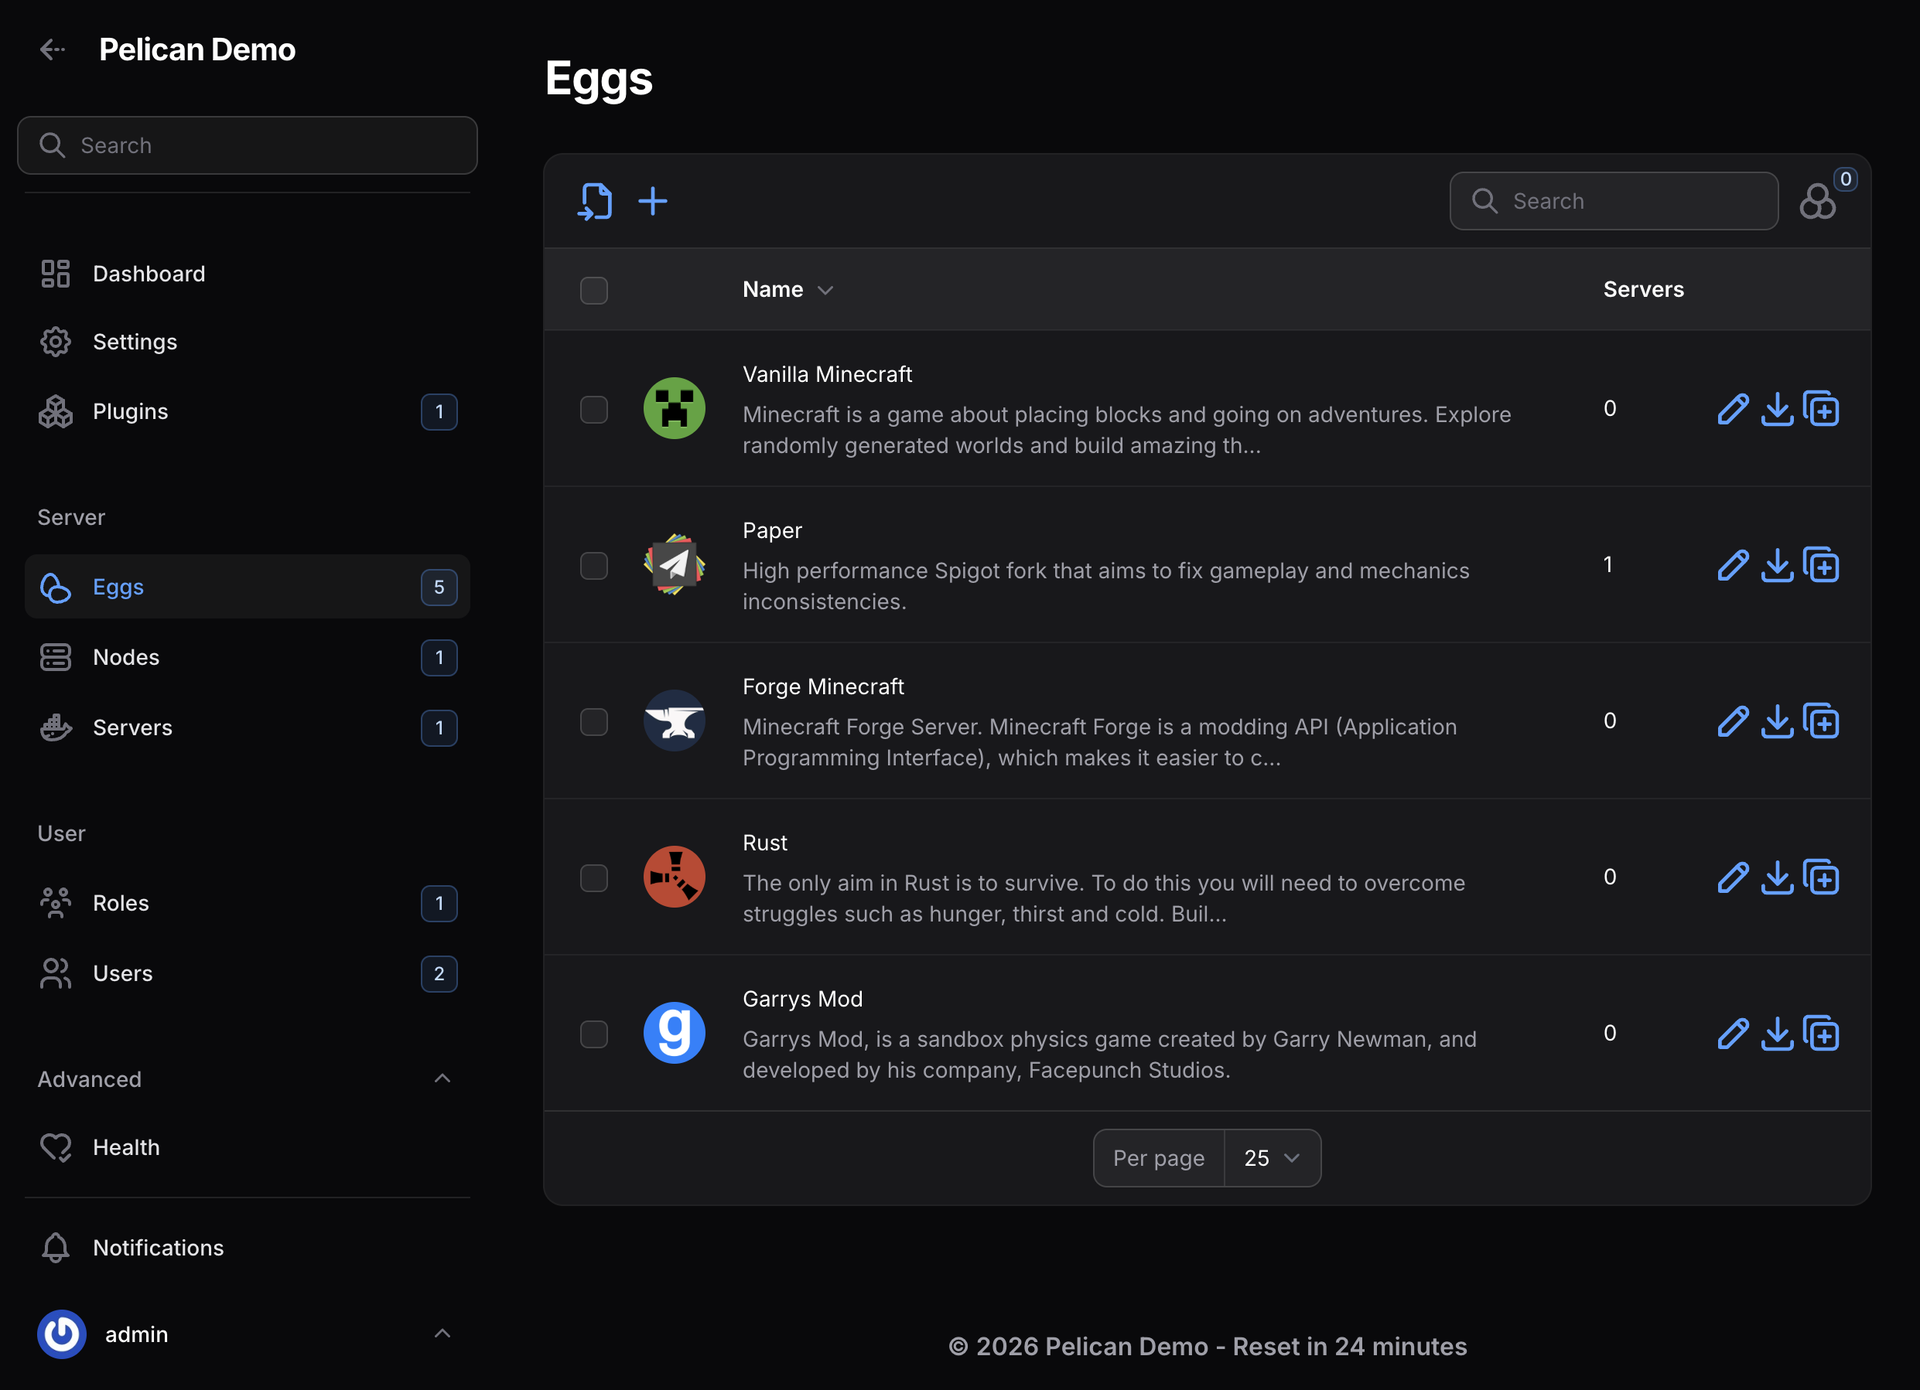1920x1390 pixels.
Task: Edit the Forge Minecraft egg via pencil icon
Action: (1733, 721)
